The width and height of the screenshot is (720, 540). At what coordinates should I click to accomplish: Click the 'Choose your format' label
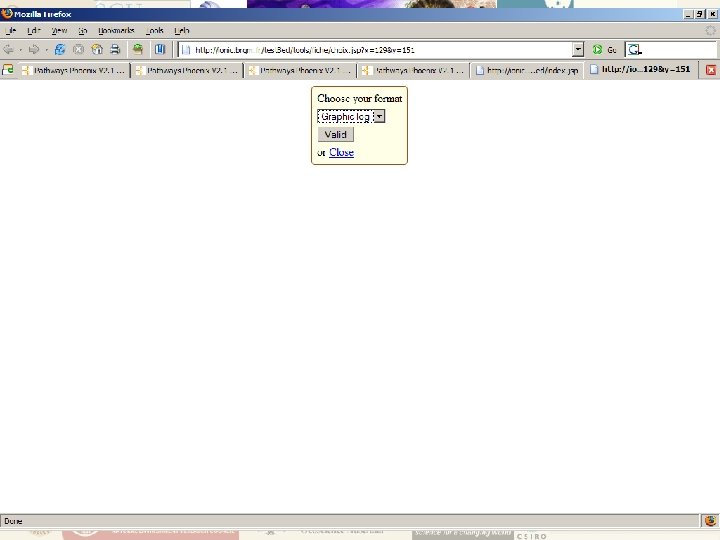[360, 98]
